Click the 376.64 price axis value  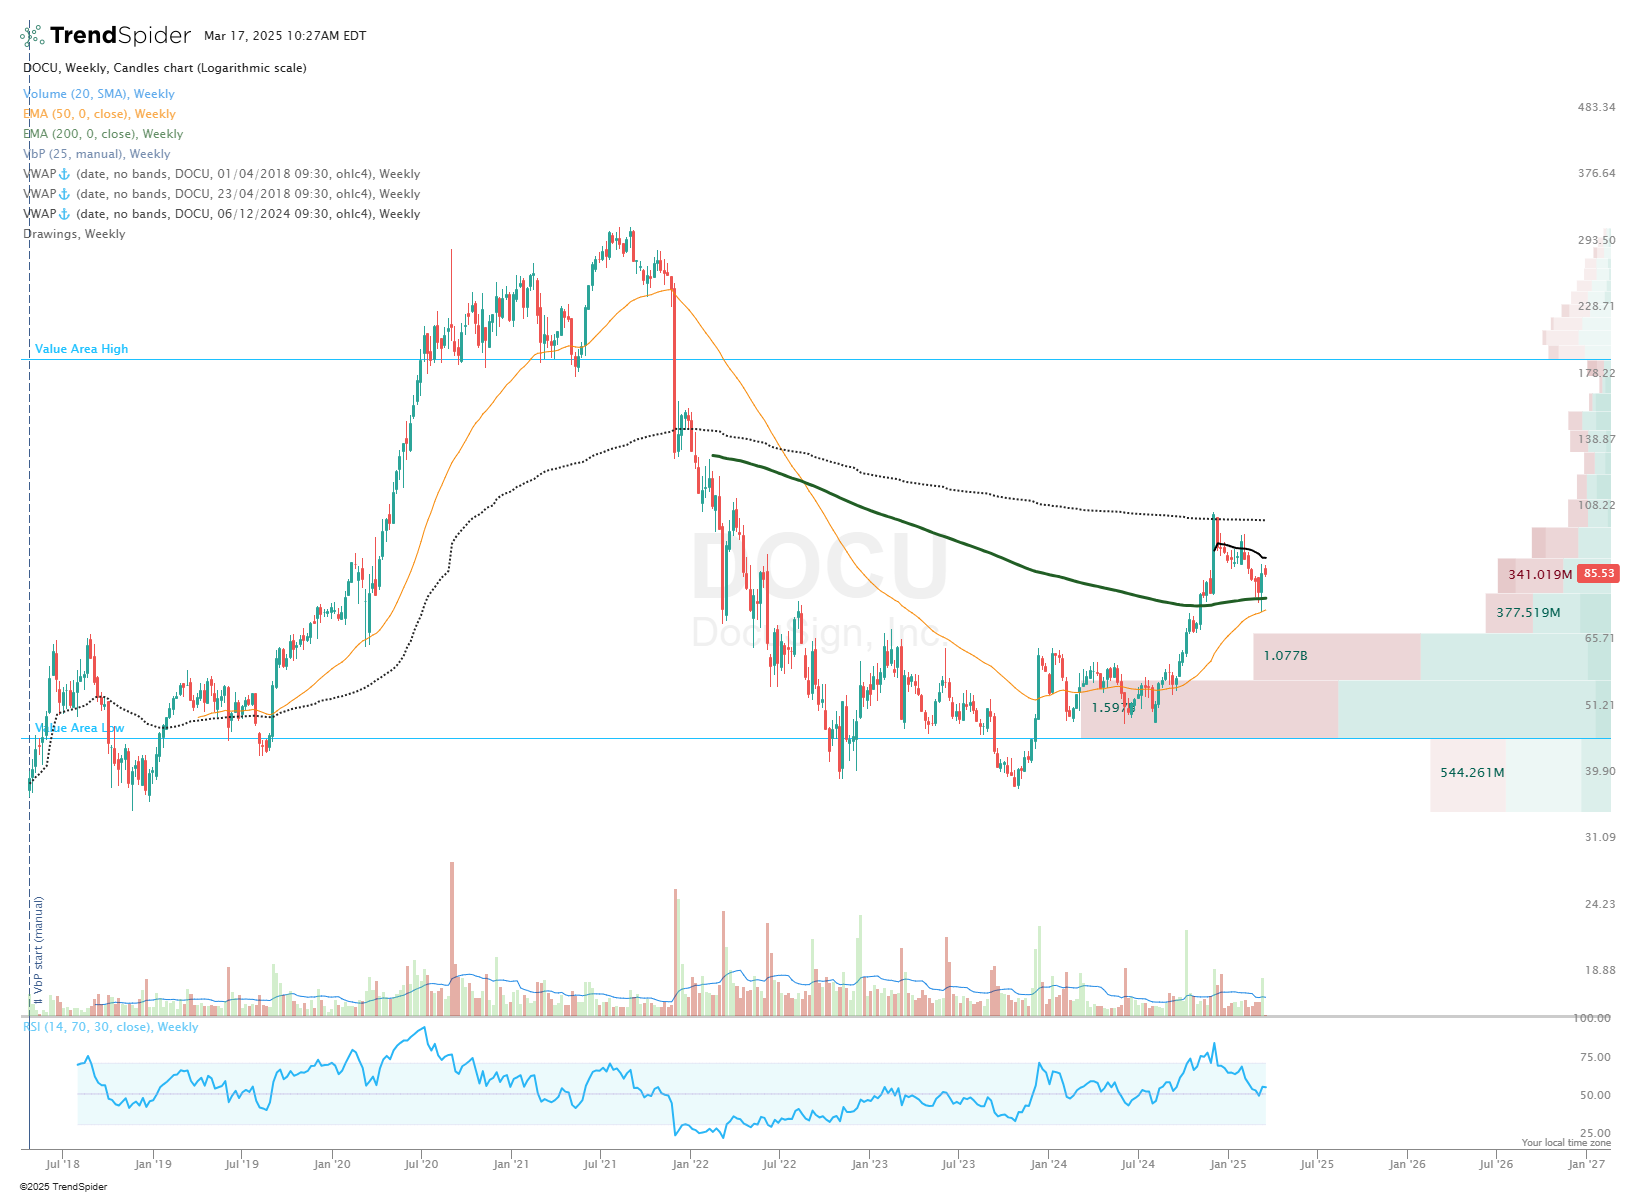coord(1596,173)
